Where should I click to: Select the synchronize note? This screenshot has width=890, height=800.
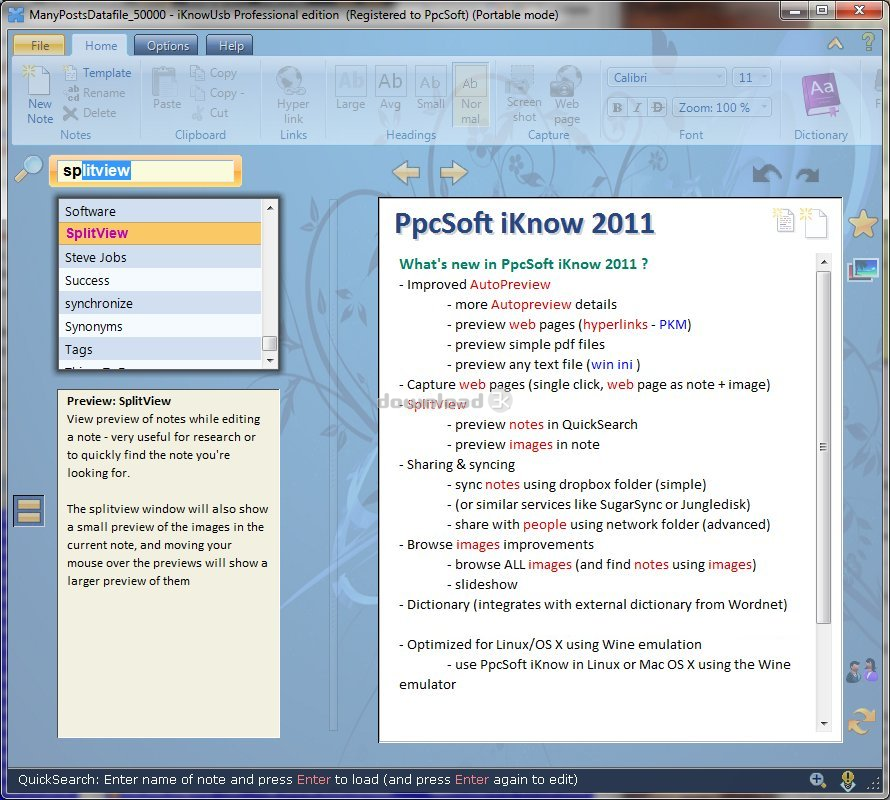tap(159, 303)
